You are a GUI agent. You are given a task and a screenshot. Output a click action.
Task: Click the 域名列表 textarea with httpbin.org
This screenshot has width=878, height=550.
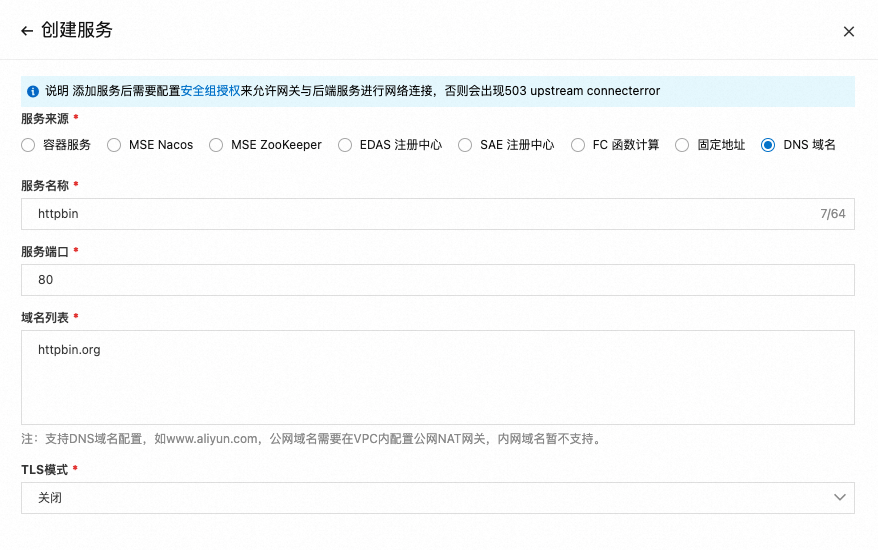[438, 377]
